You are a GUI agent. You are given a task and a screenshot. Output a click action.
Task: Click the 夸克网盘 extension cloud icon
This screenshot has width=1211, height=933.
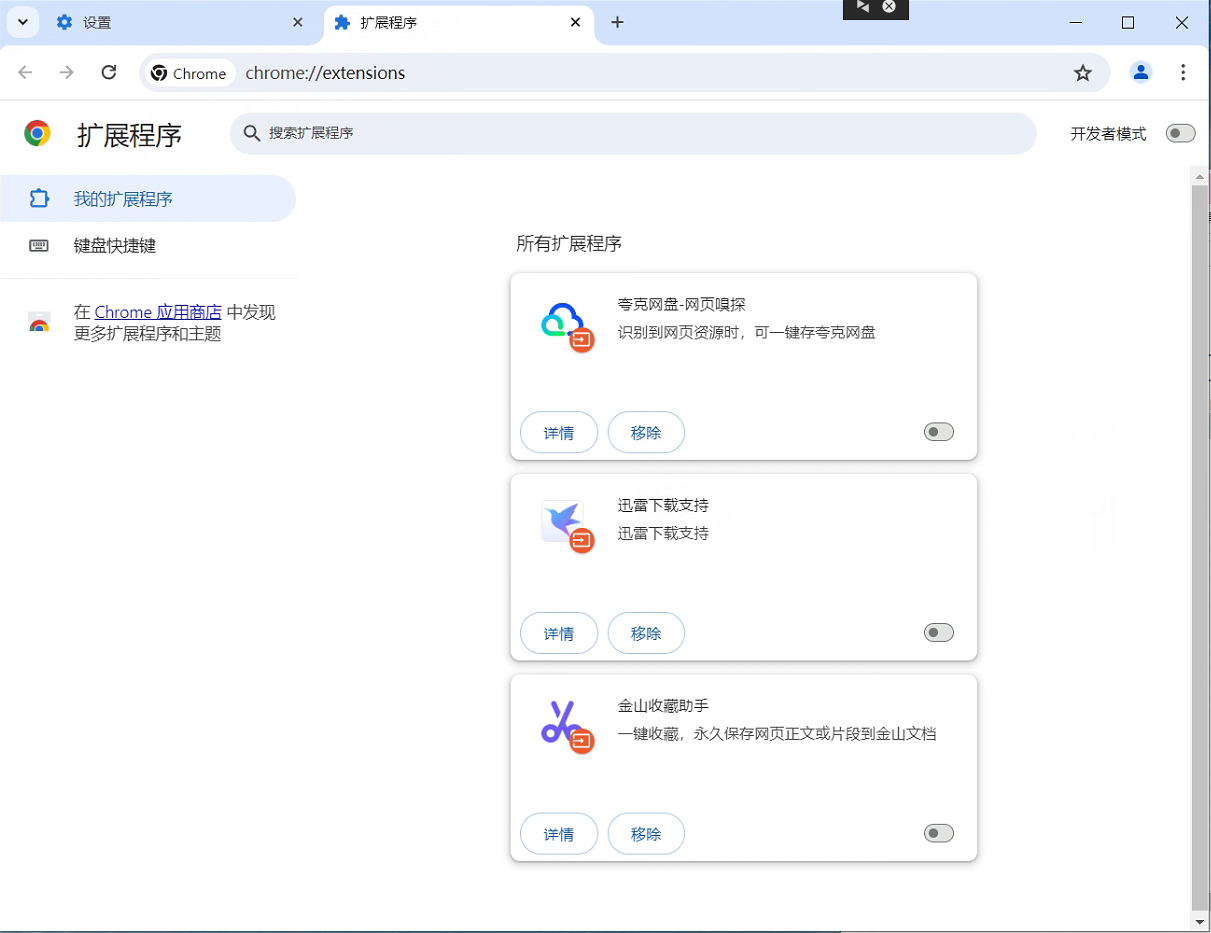[562, 322]
